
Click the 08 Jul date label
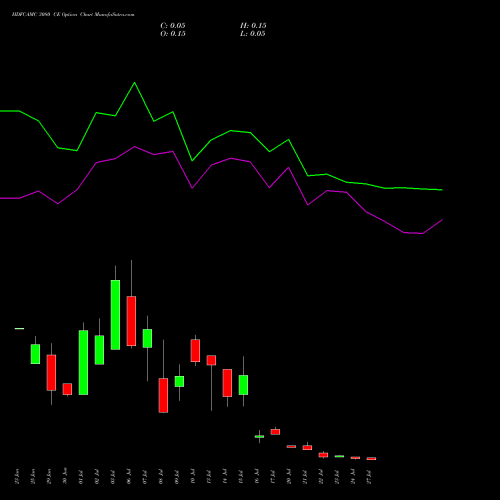coord(161,476)
